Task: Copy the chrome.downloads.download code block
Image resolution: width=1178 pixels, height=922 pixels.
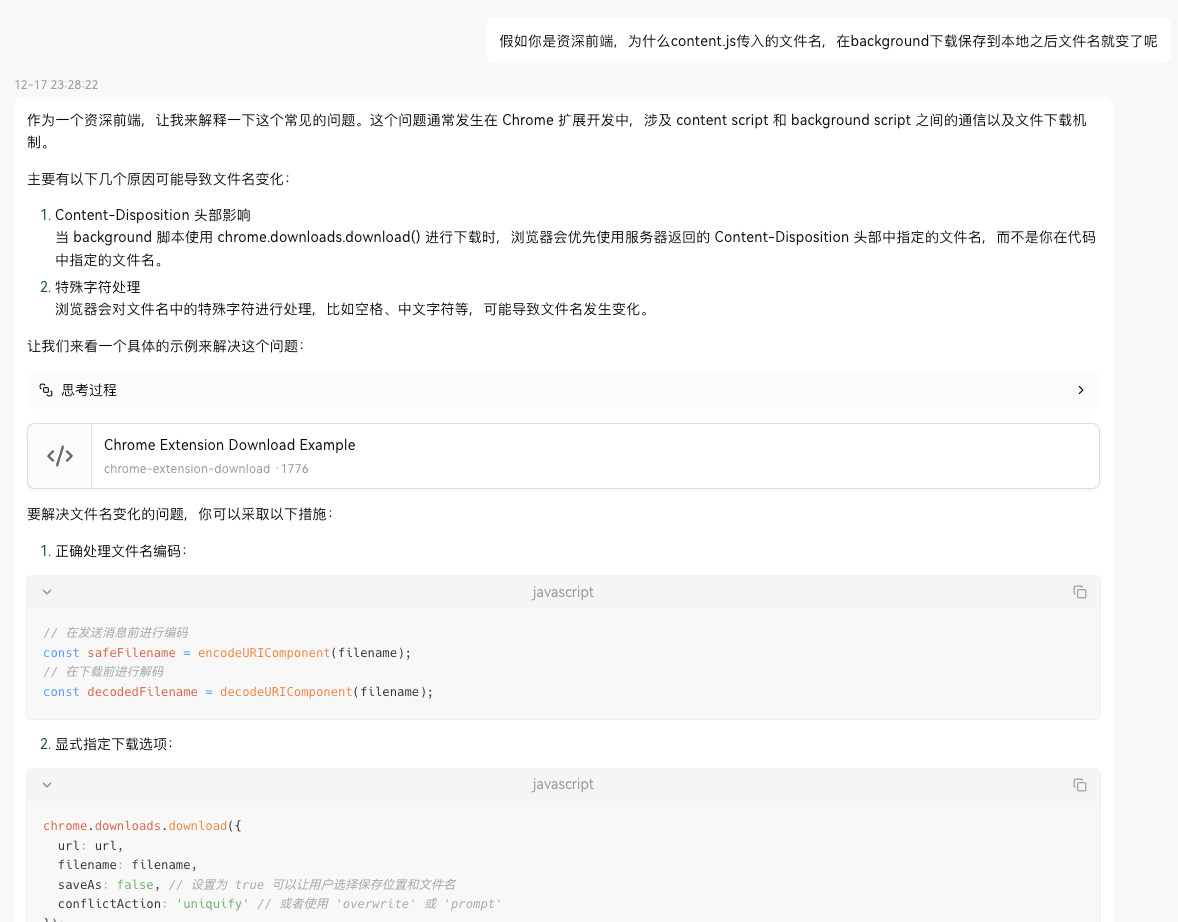Action: point(1079,785)
